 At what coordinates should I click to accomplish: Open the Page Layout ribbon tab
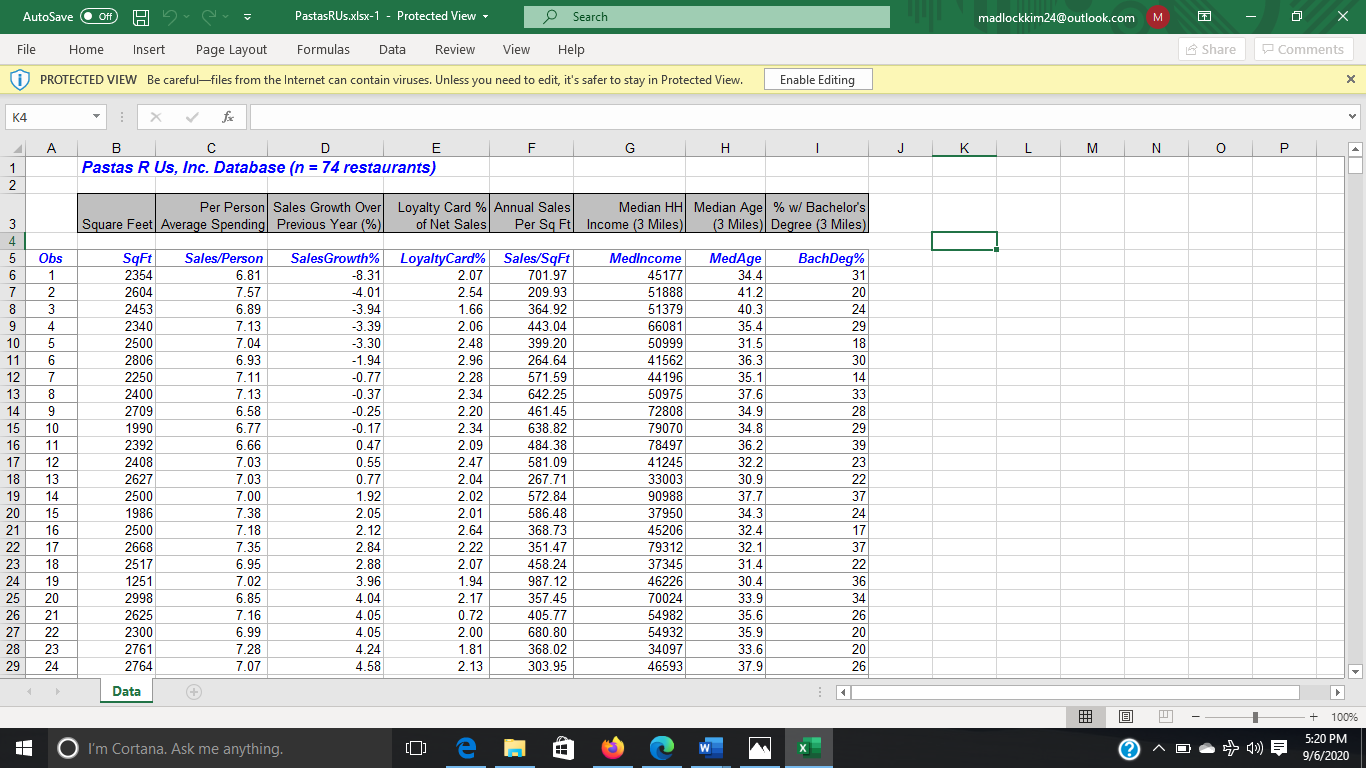[x=231, y=49]
